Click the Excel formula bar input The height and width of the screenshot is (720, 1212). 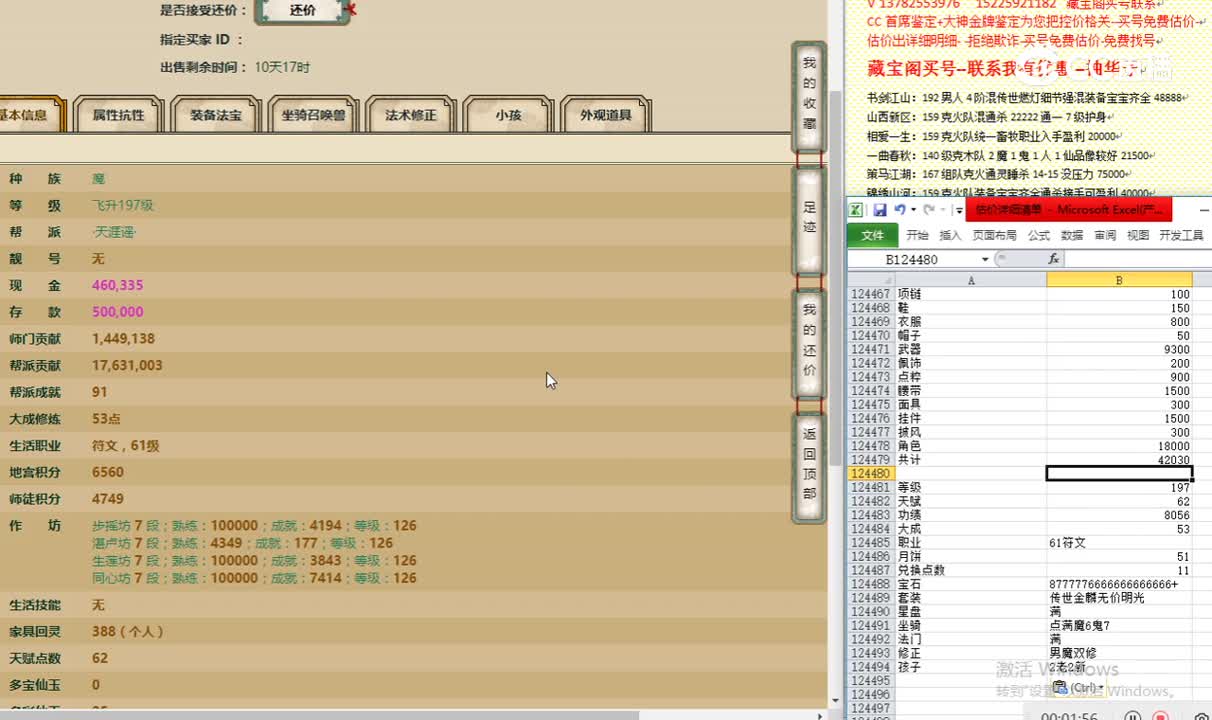pyautogui.click(x=1138, y=259)
